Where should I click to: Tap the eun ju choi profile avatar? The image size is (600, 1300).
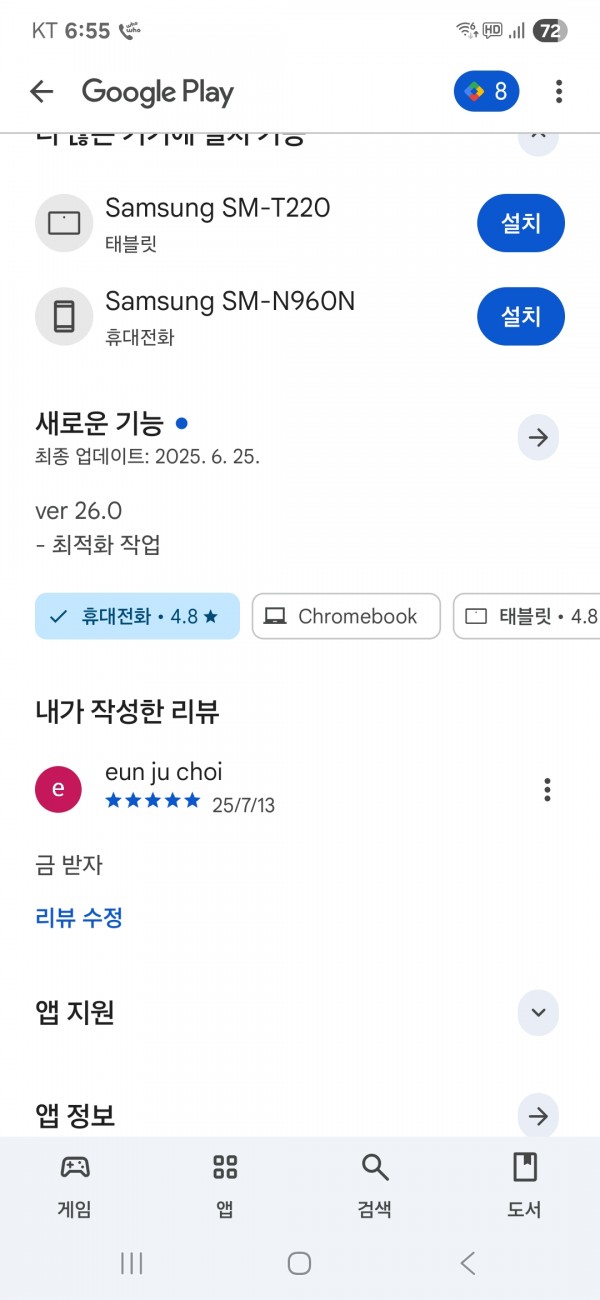(x=58, y=789)
